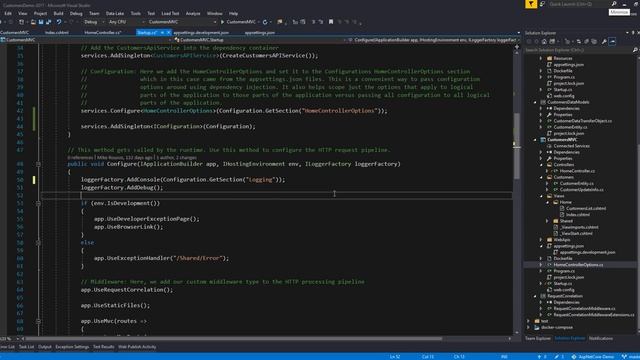Image resolution: width=640 pixels, height=360 pixels.
Task: Switch to the Index.cshtml tab
Action: (x=57, y=32)
